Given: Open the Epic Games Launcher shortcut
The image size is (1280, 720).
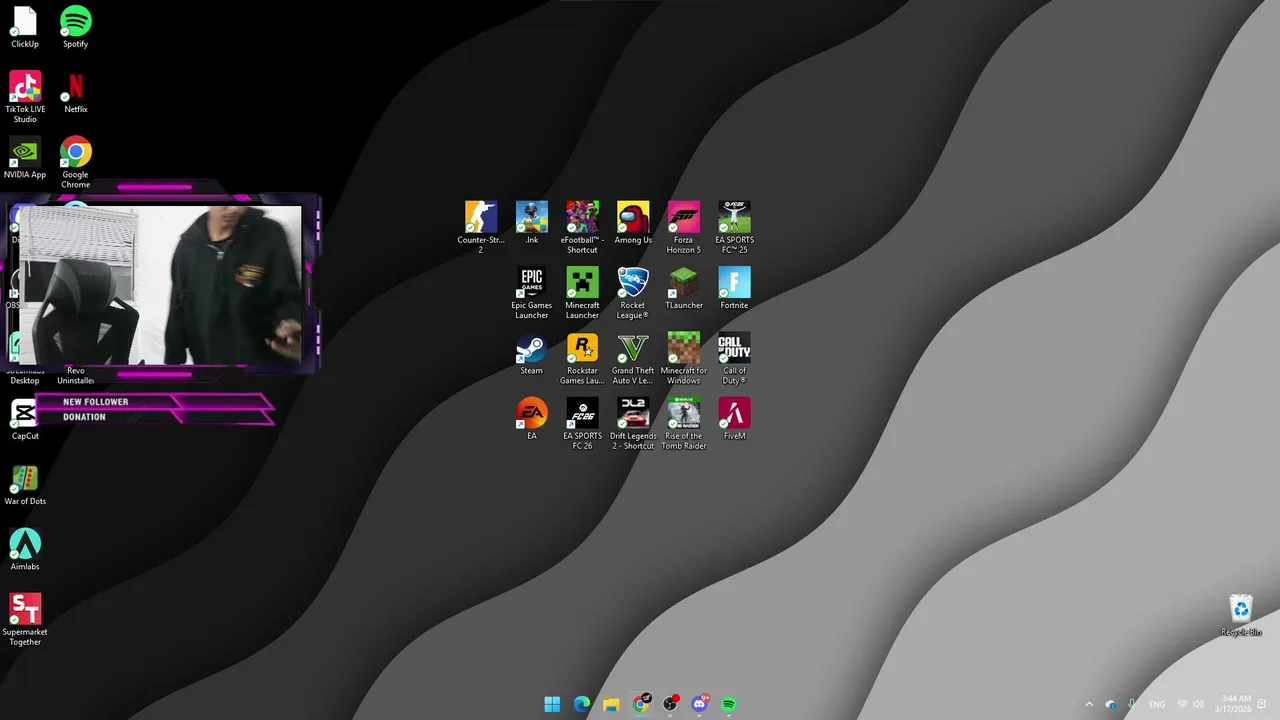Looking at the screenshot, I should [532, 293].
